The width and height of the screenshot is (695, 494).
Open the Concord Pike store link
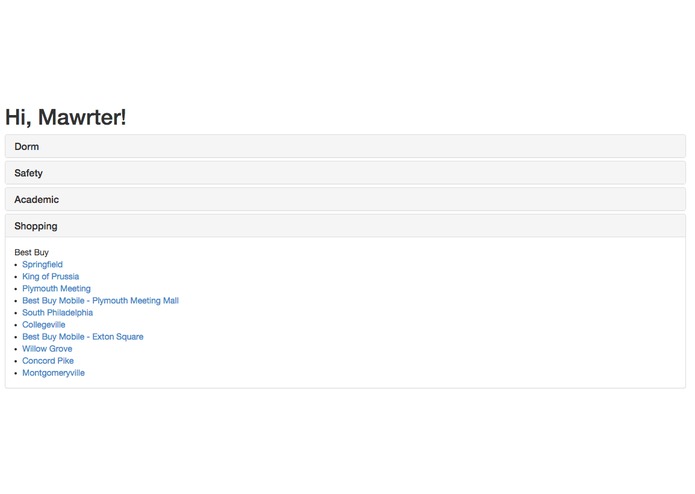(48, 361)
